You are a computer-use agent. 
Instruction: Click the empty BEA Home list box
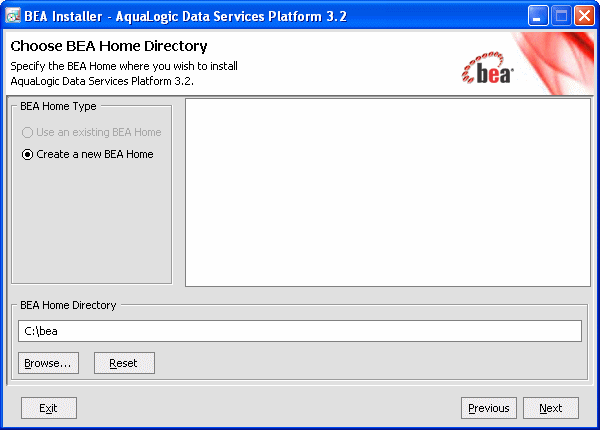pos(388,192)
